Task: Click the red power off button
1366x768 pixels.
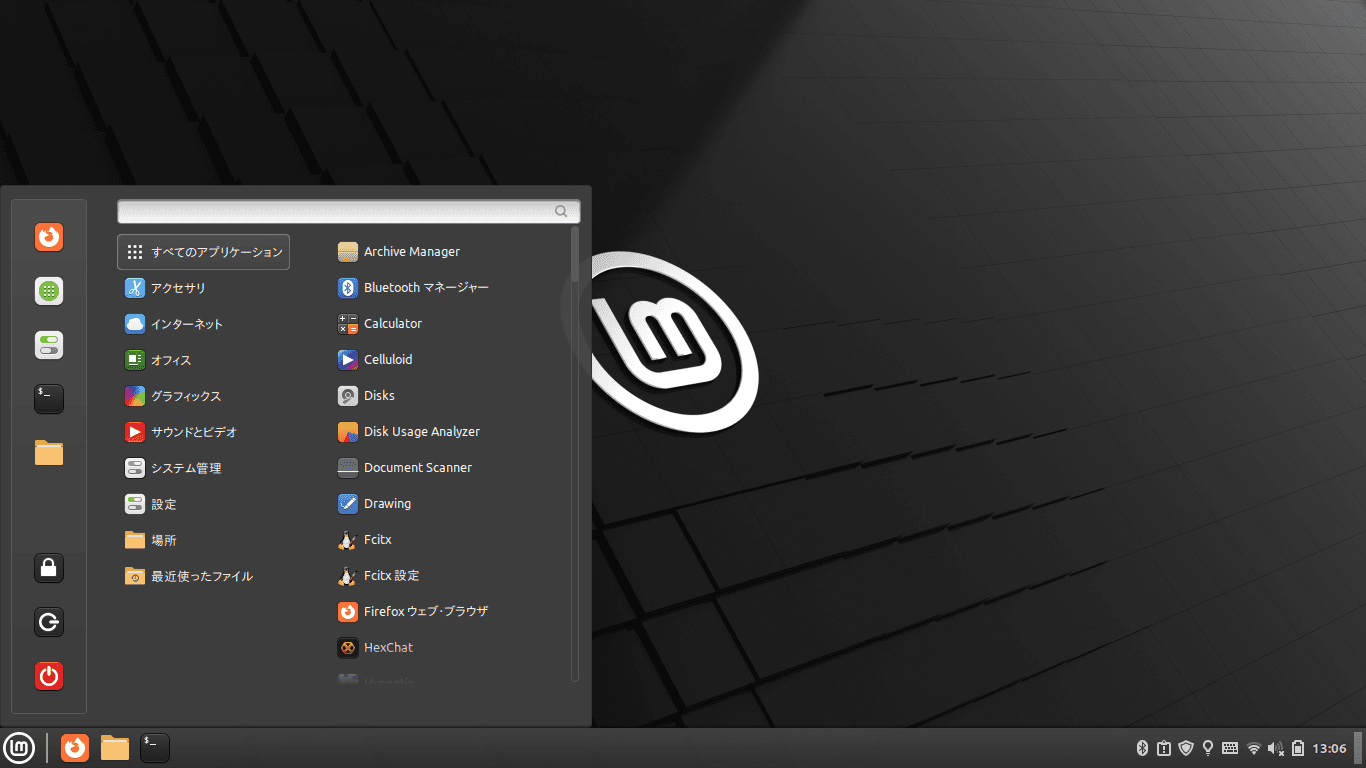Action: tap(49, 676)
